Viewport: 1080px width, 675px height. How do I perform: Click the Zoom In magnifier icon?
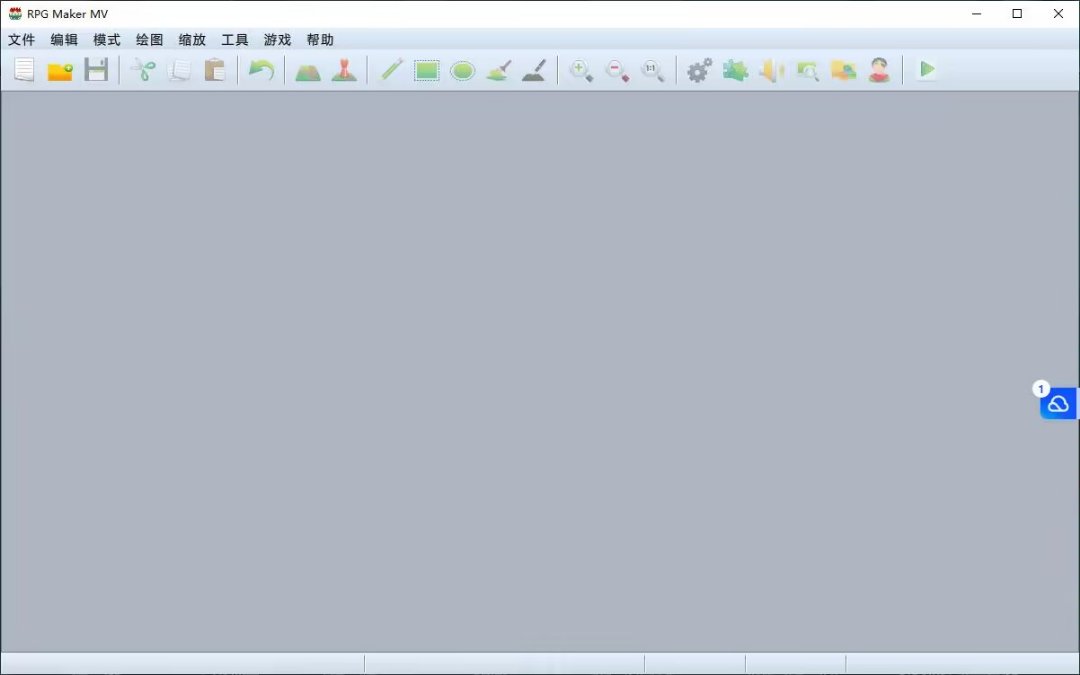click(x=581, y=70)
